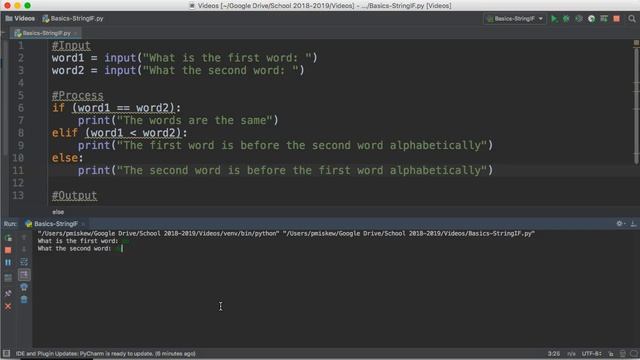Click the 'elif' keyword on line 8
This screenshot has width=640, height=360.
(64, 133)
